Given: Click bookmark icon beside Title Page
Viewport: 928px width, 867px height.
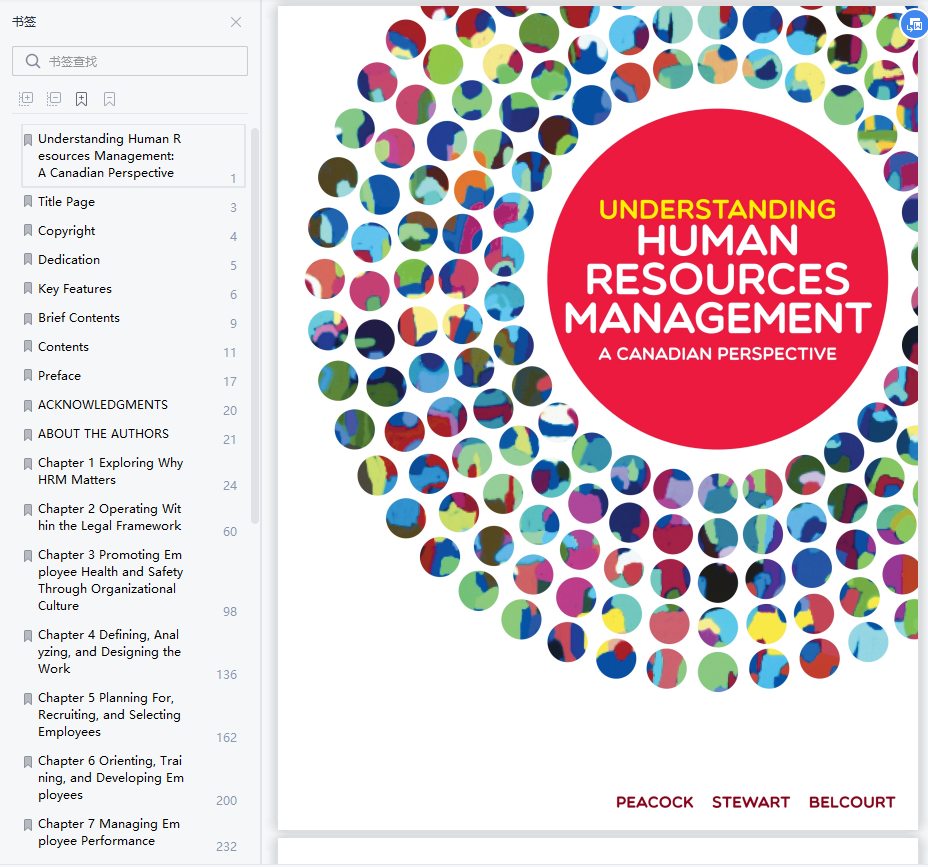Looking at the screenshot, I should pos(27,202).
